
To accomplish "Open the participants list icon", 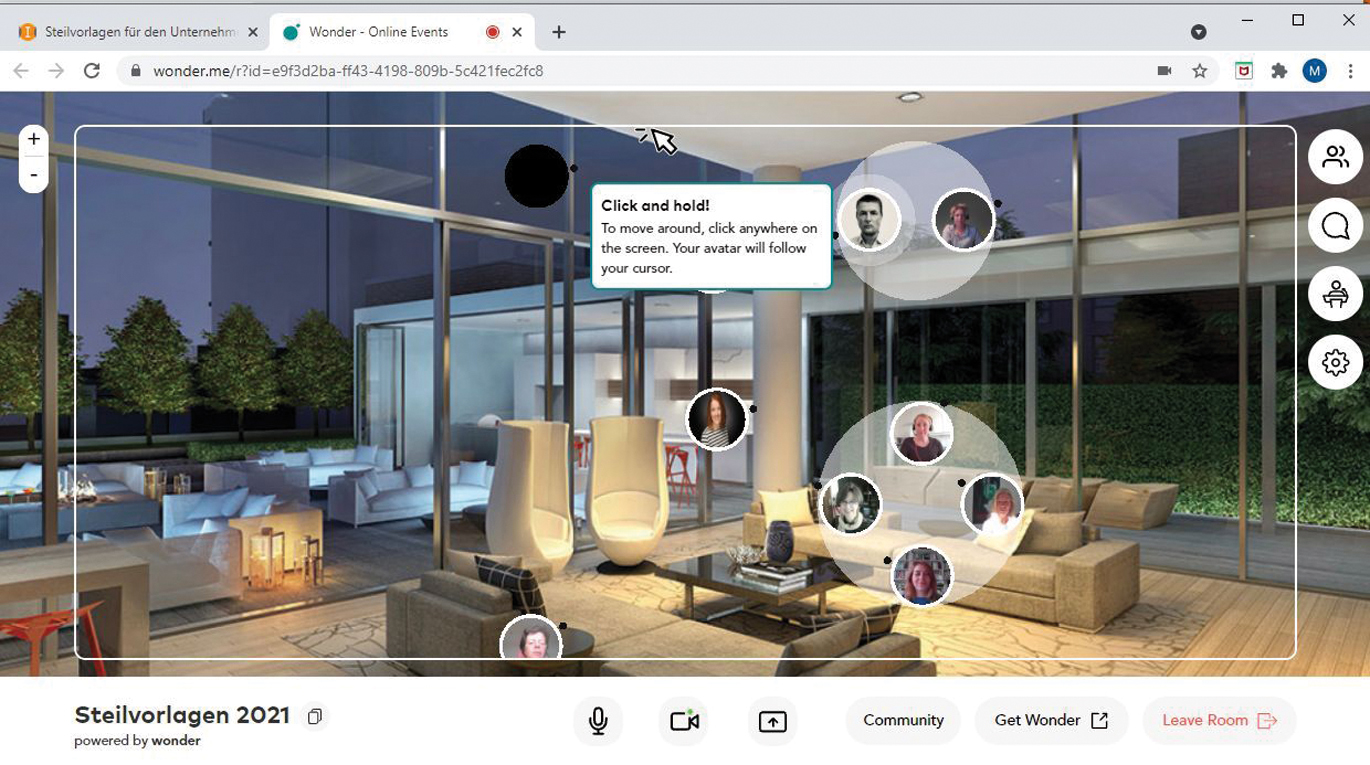I will point(1335,157).
